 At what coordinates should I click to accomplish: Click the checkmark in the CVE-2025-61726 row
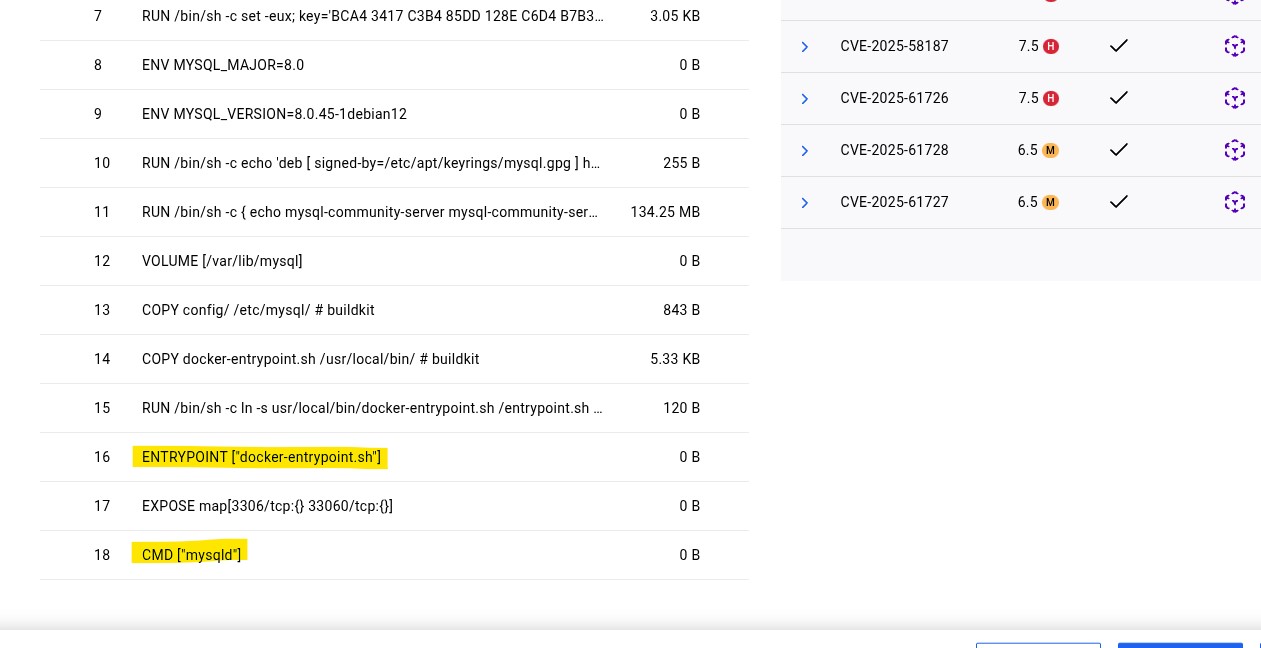tap(1119, 98)
